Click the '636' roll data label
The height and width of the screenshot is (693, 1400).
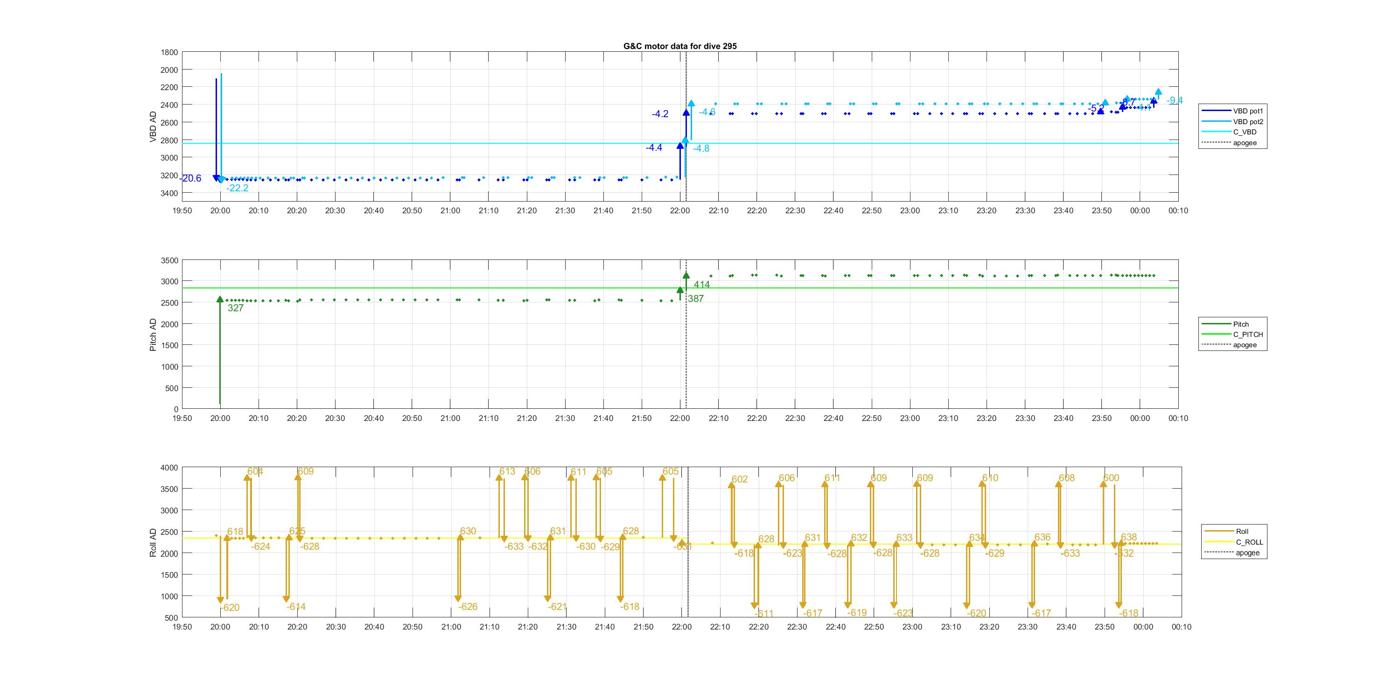pos(1042,538)
